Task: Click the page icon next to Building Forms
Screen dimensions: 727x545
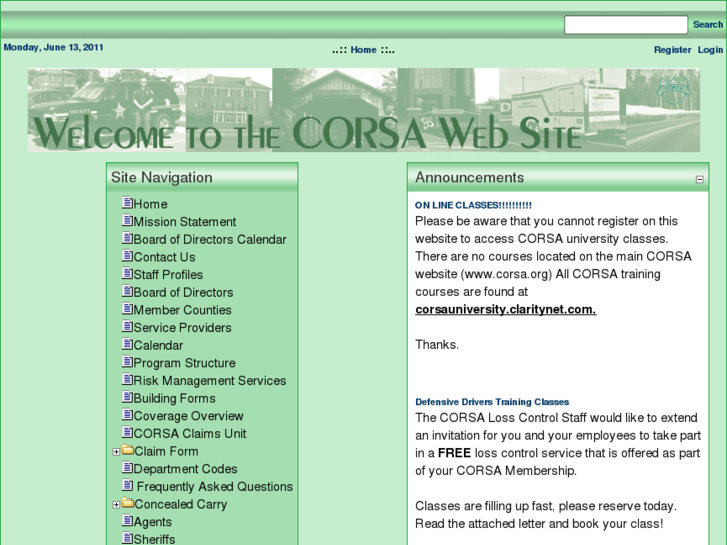Action: coord(127,397)
